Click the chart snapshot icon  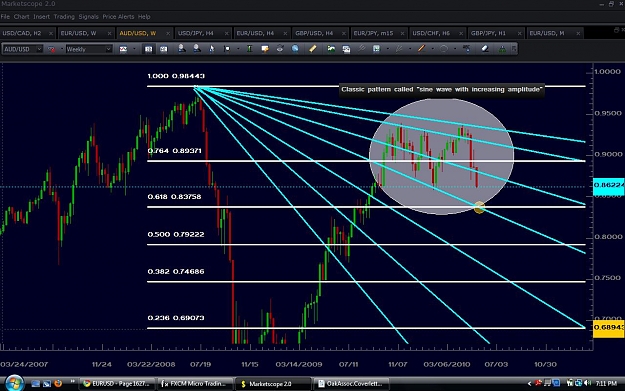(346, 49)
